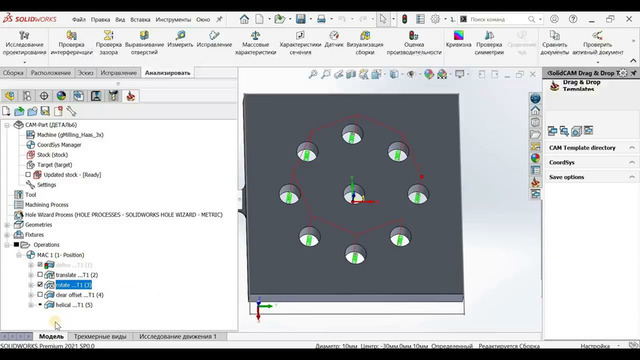The width and height of the screenshot is (640, 360).
Task: Show Кривизна display
Action: pos(458,39)
